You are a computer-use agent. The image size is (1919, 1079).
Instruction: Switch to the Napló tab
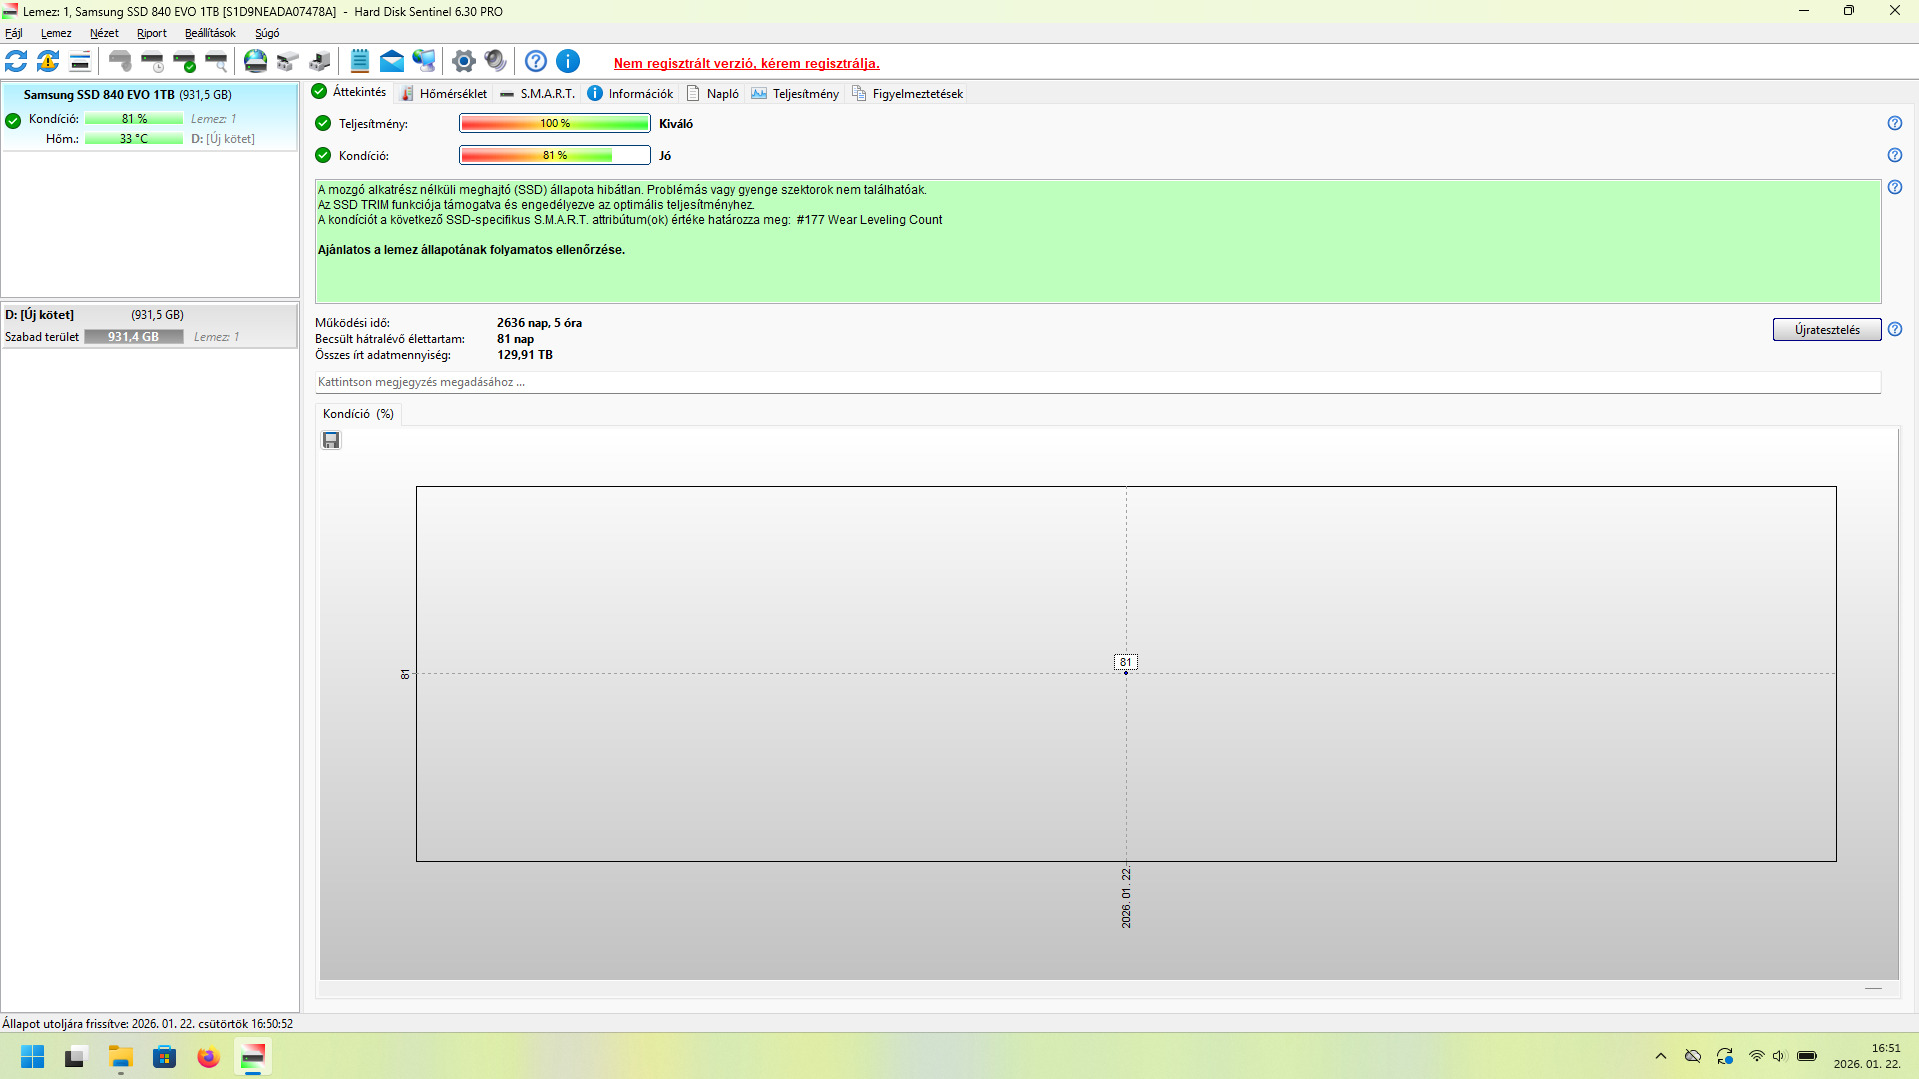point(713,94)
